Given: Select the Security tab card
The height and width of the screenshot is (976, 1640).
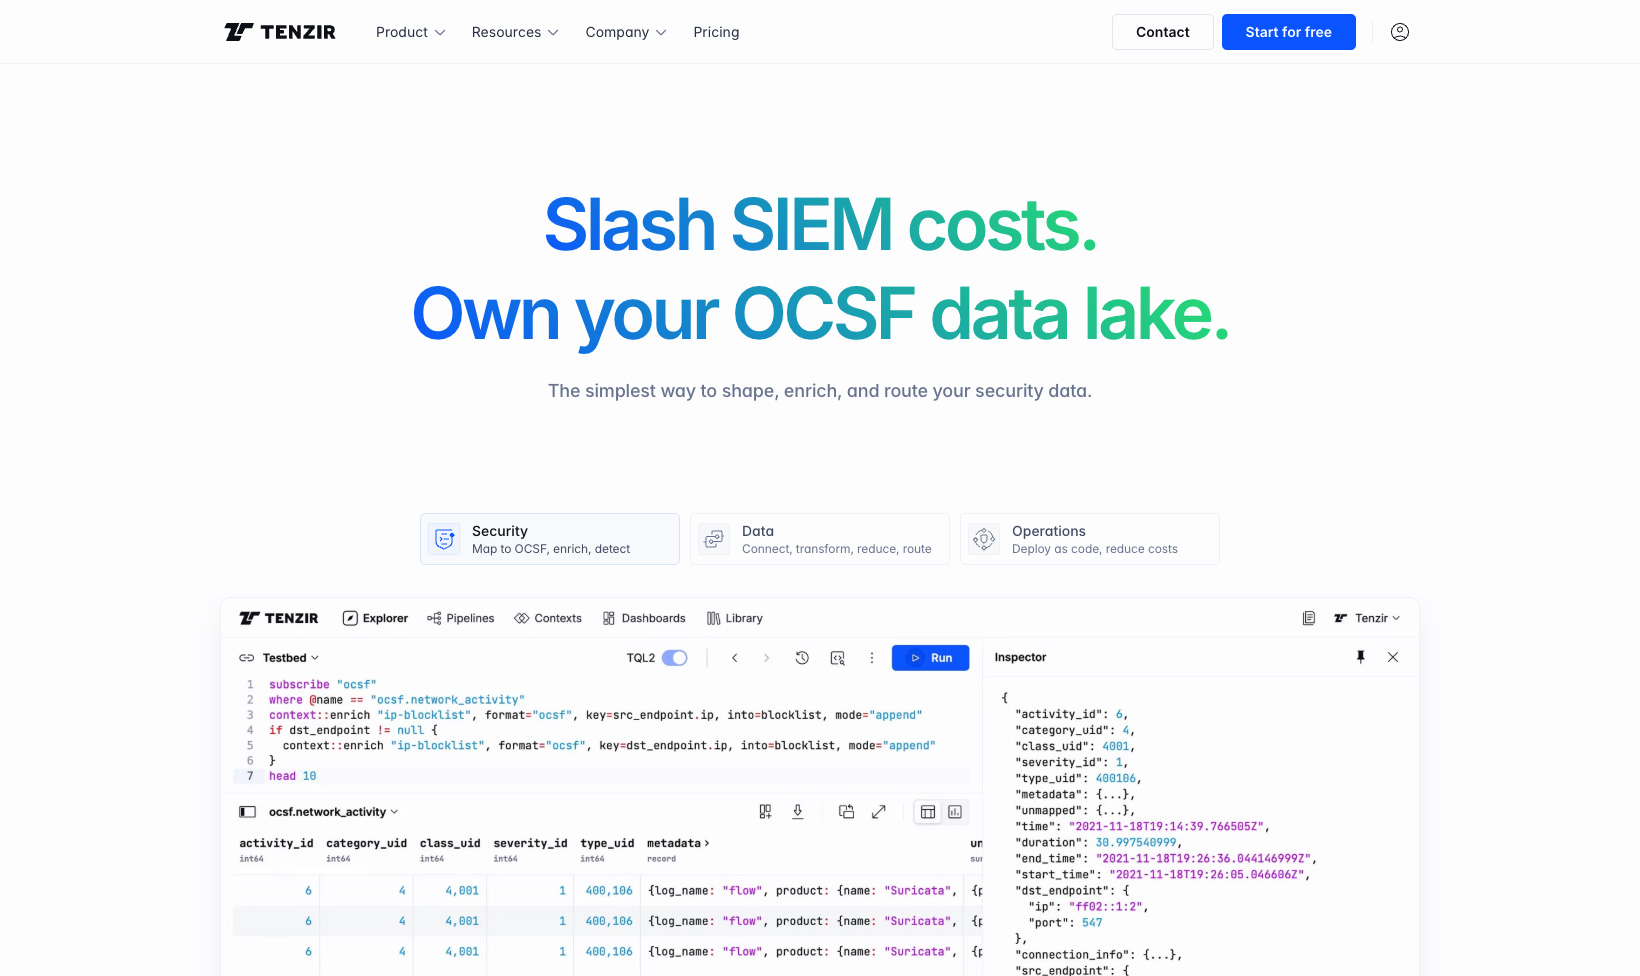Looking at the screenshot, I should pyautogui.click(x=550, y=539).
